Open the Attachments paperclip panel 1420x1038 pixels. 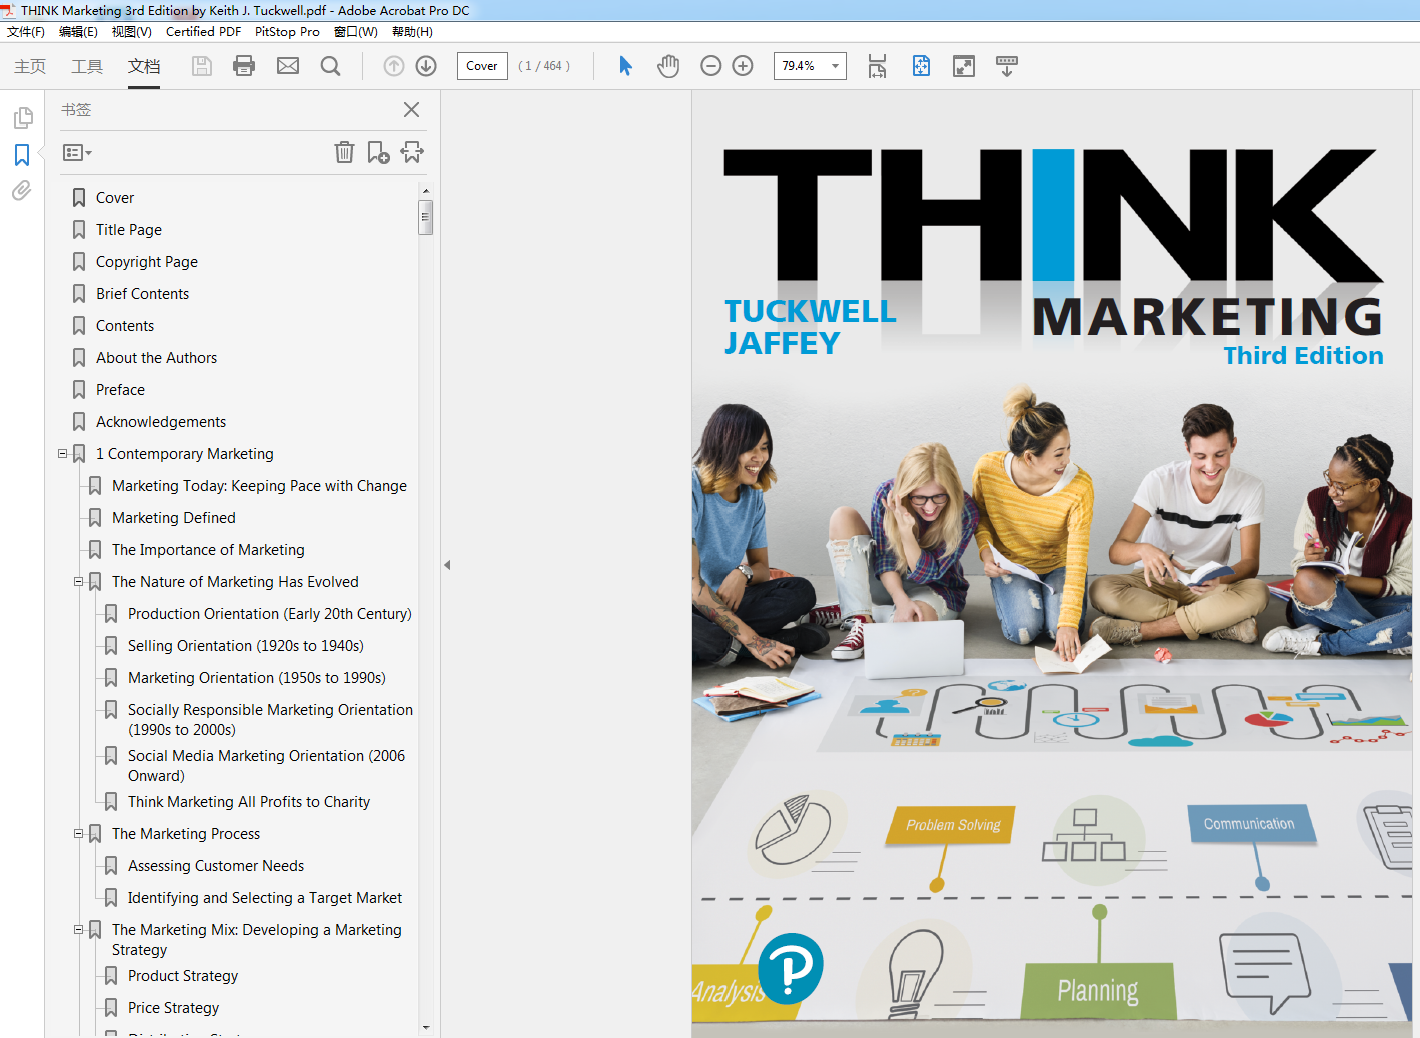[22, 190]
